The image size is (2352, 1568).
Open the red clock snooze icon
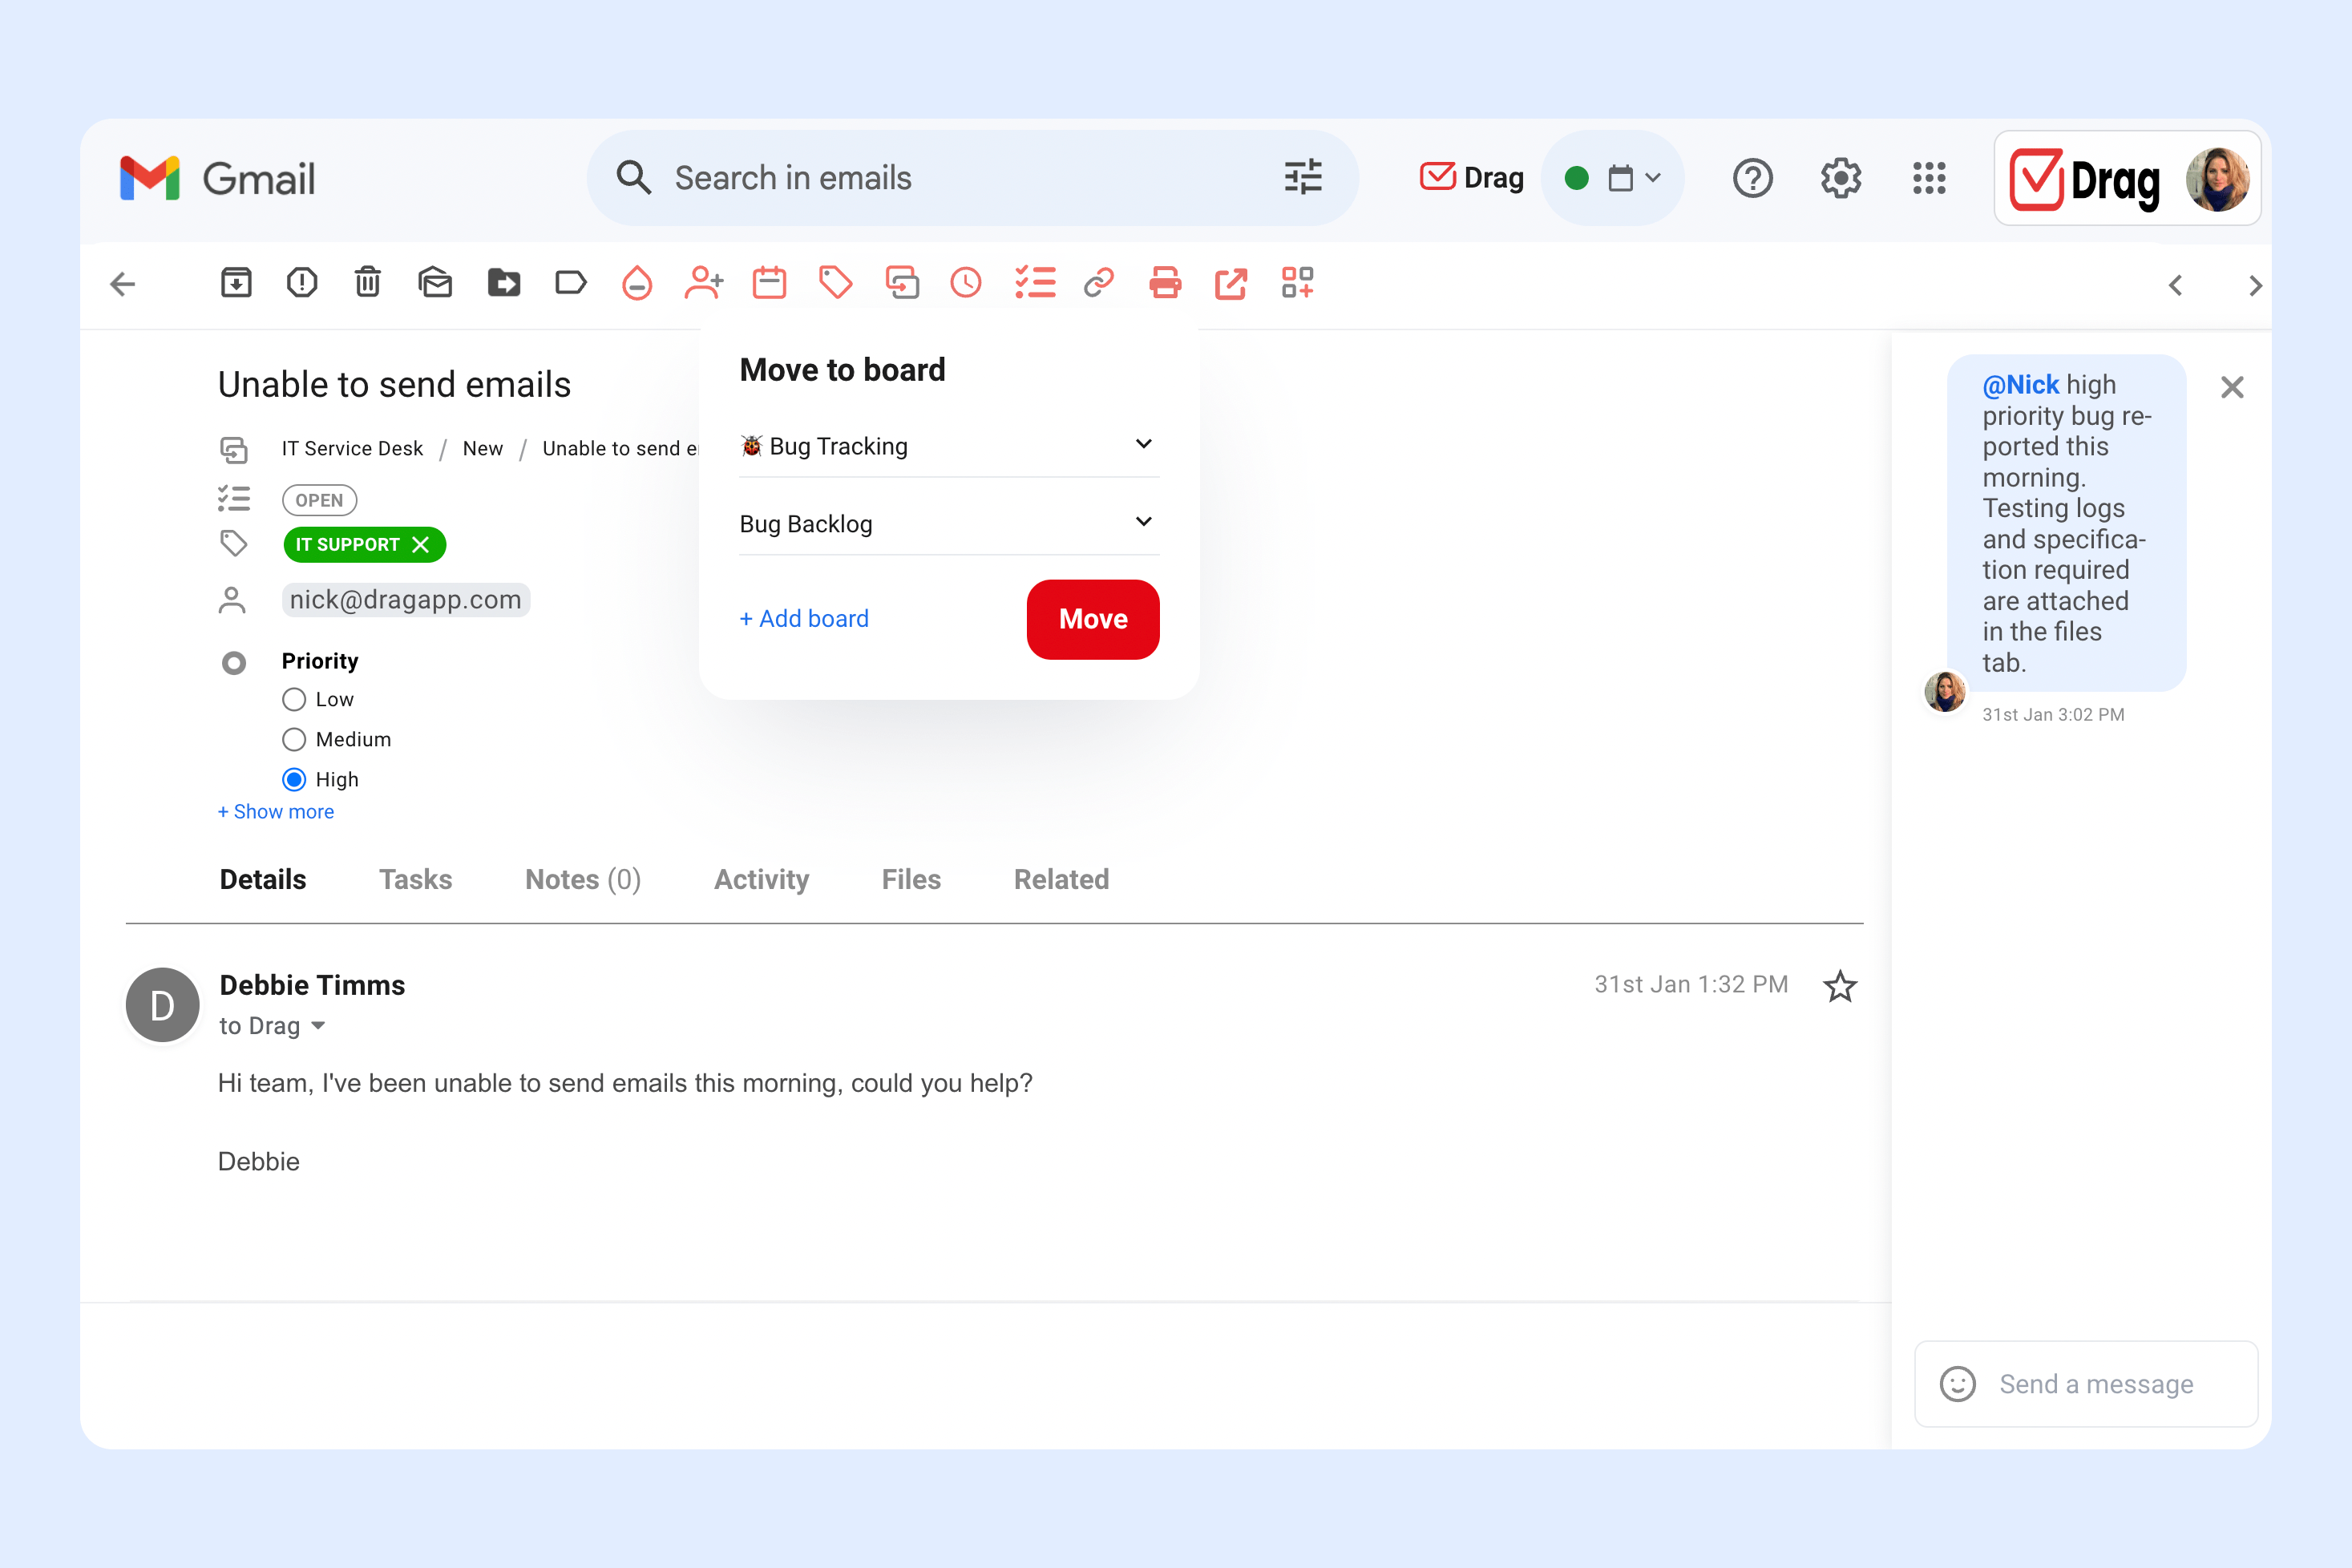(x=966, y=283)
